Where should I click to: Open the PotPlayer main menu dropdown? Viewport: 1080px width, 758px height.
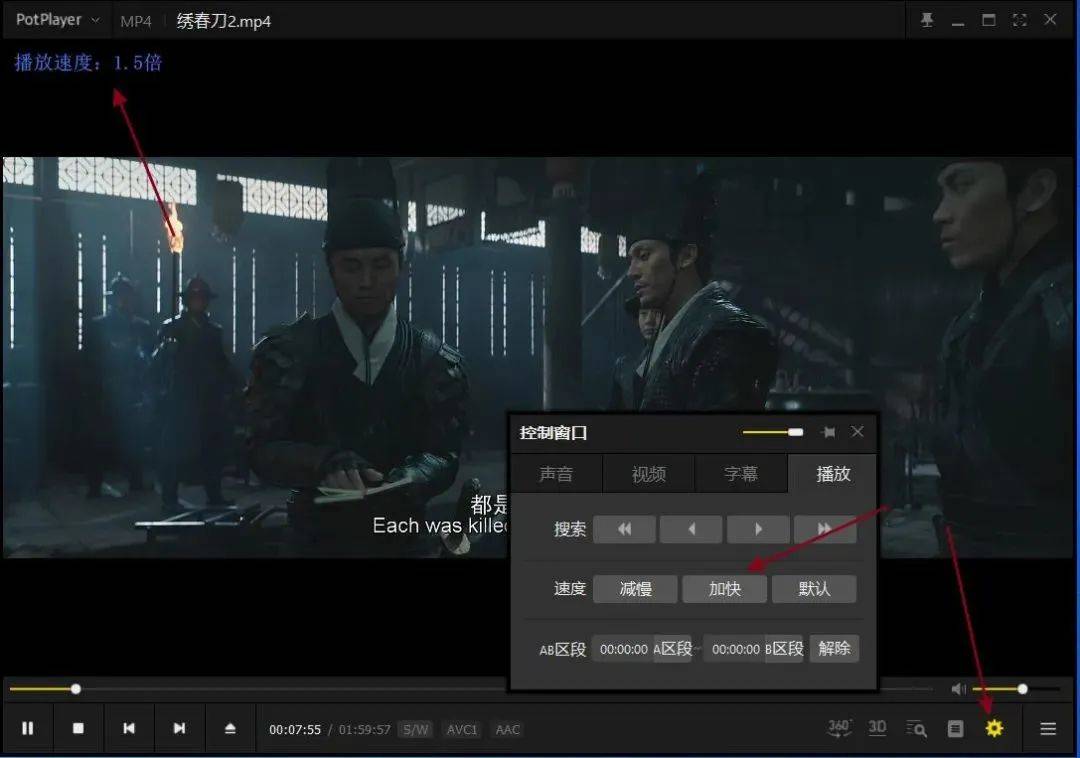point(58,20)
